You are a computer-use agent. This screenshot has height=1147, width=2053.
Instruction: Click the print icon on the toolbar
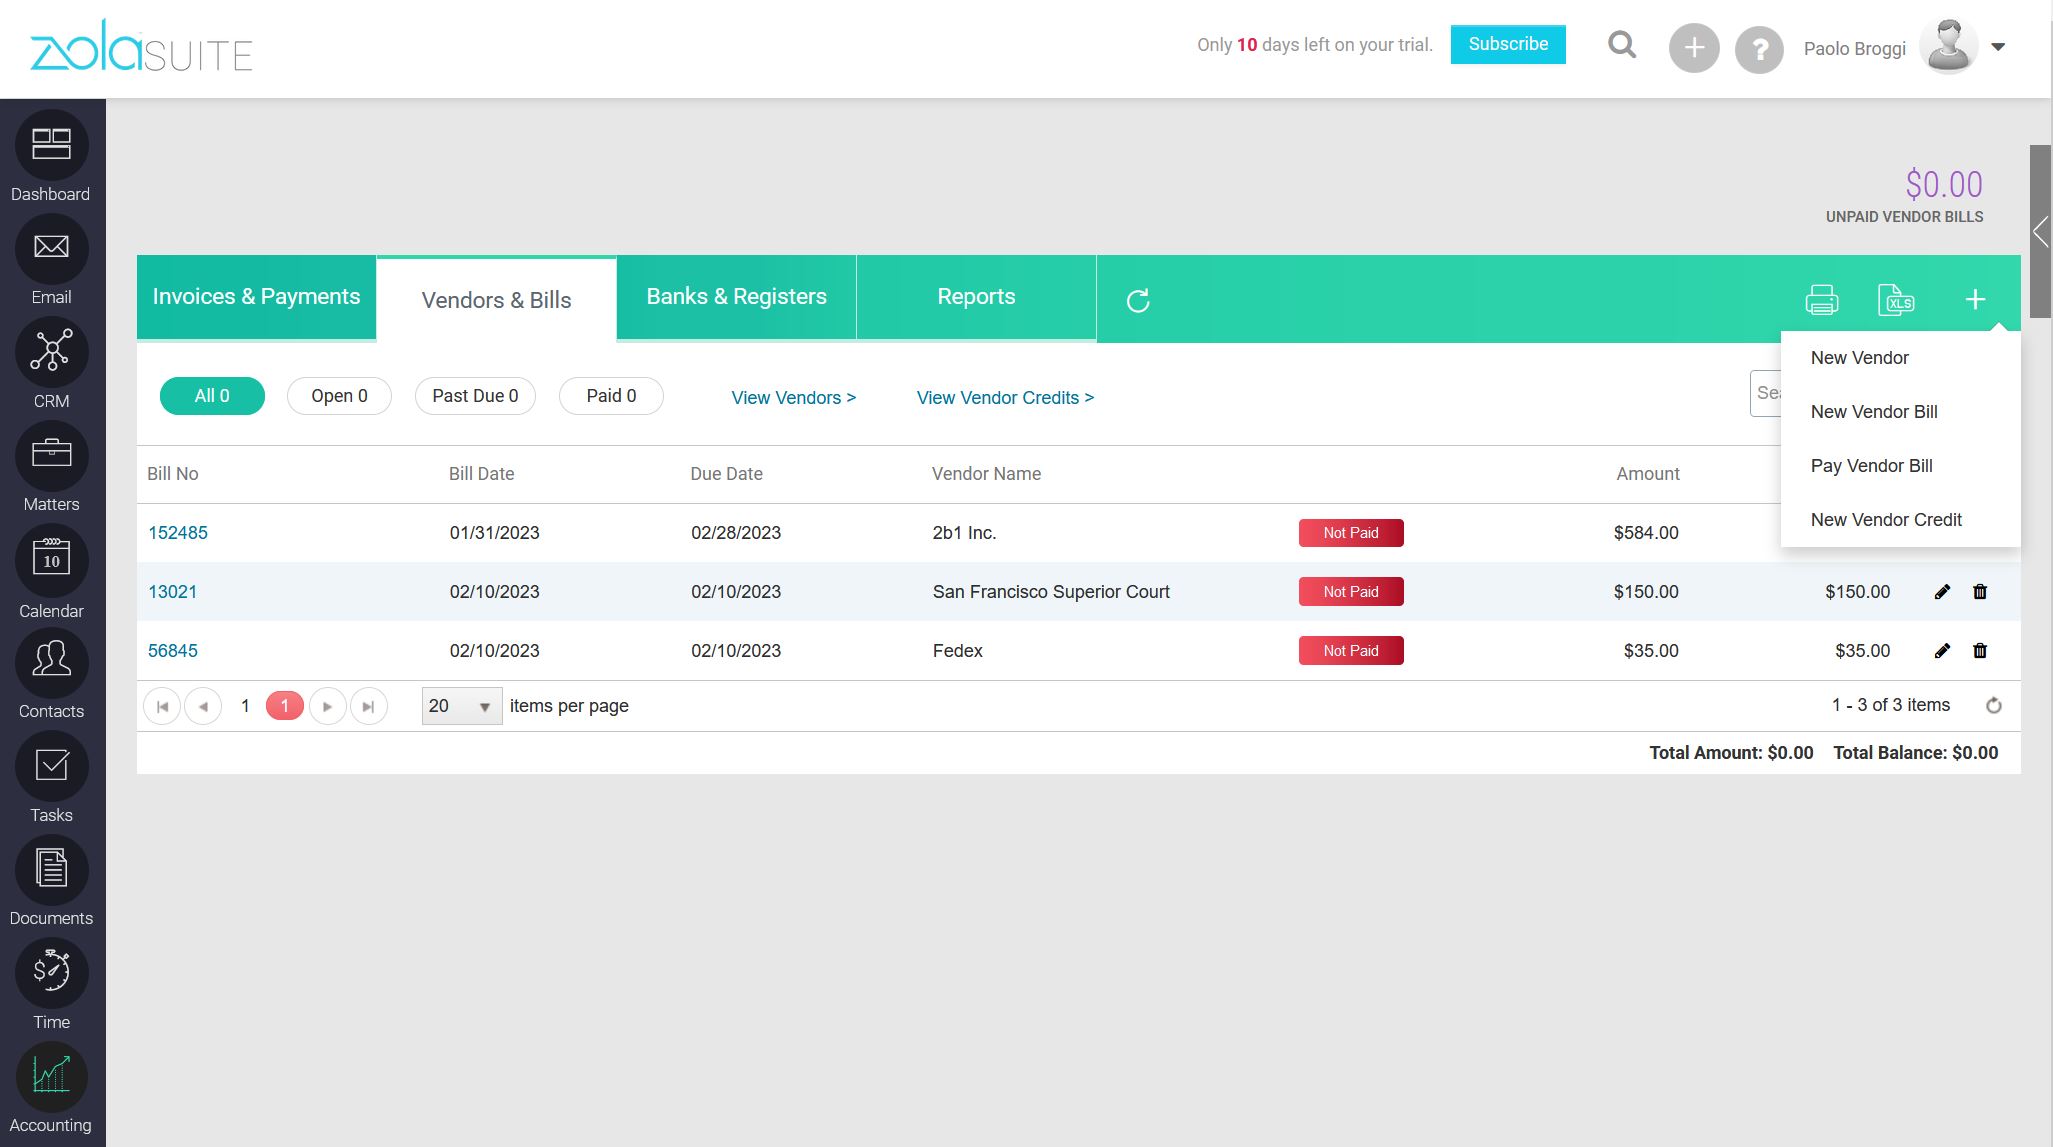pos(1822,298)
